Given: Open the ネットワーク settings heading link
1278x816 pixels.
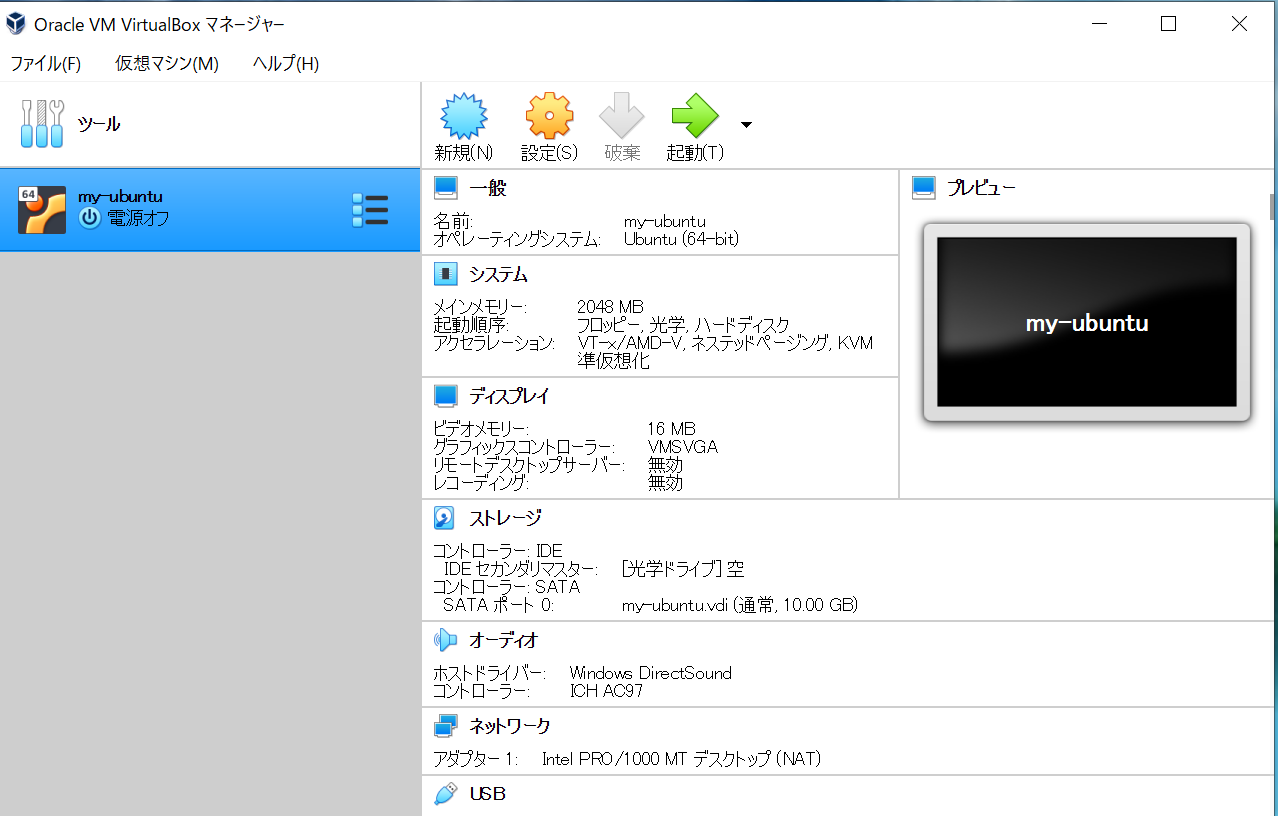Looking at the screenshot, I should [509, 726].
